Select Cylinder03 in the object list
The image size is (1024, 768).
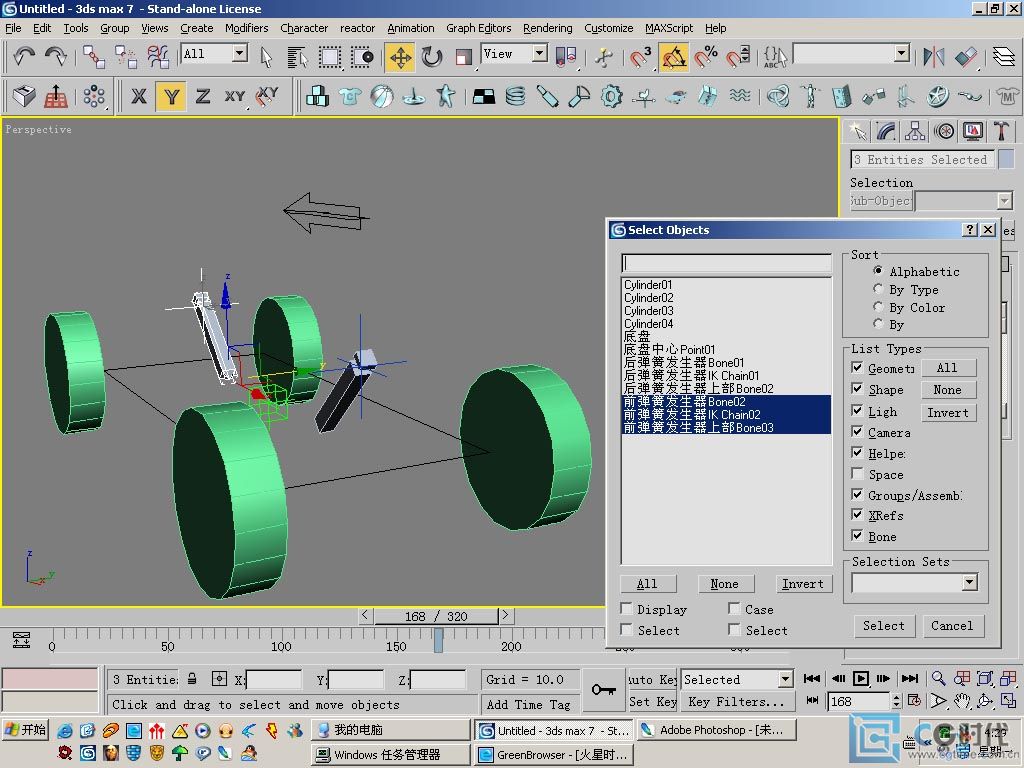coord(648,311)
